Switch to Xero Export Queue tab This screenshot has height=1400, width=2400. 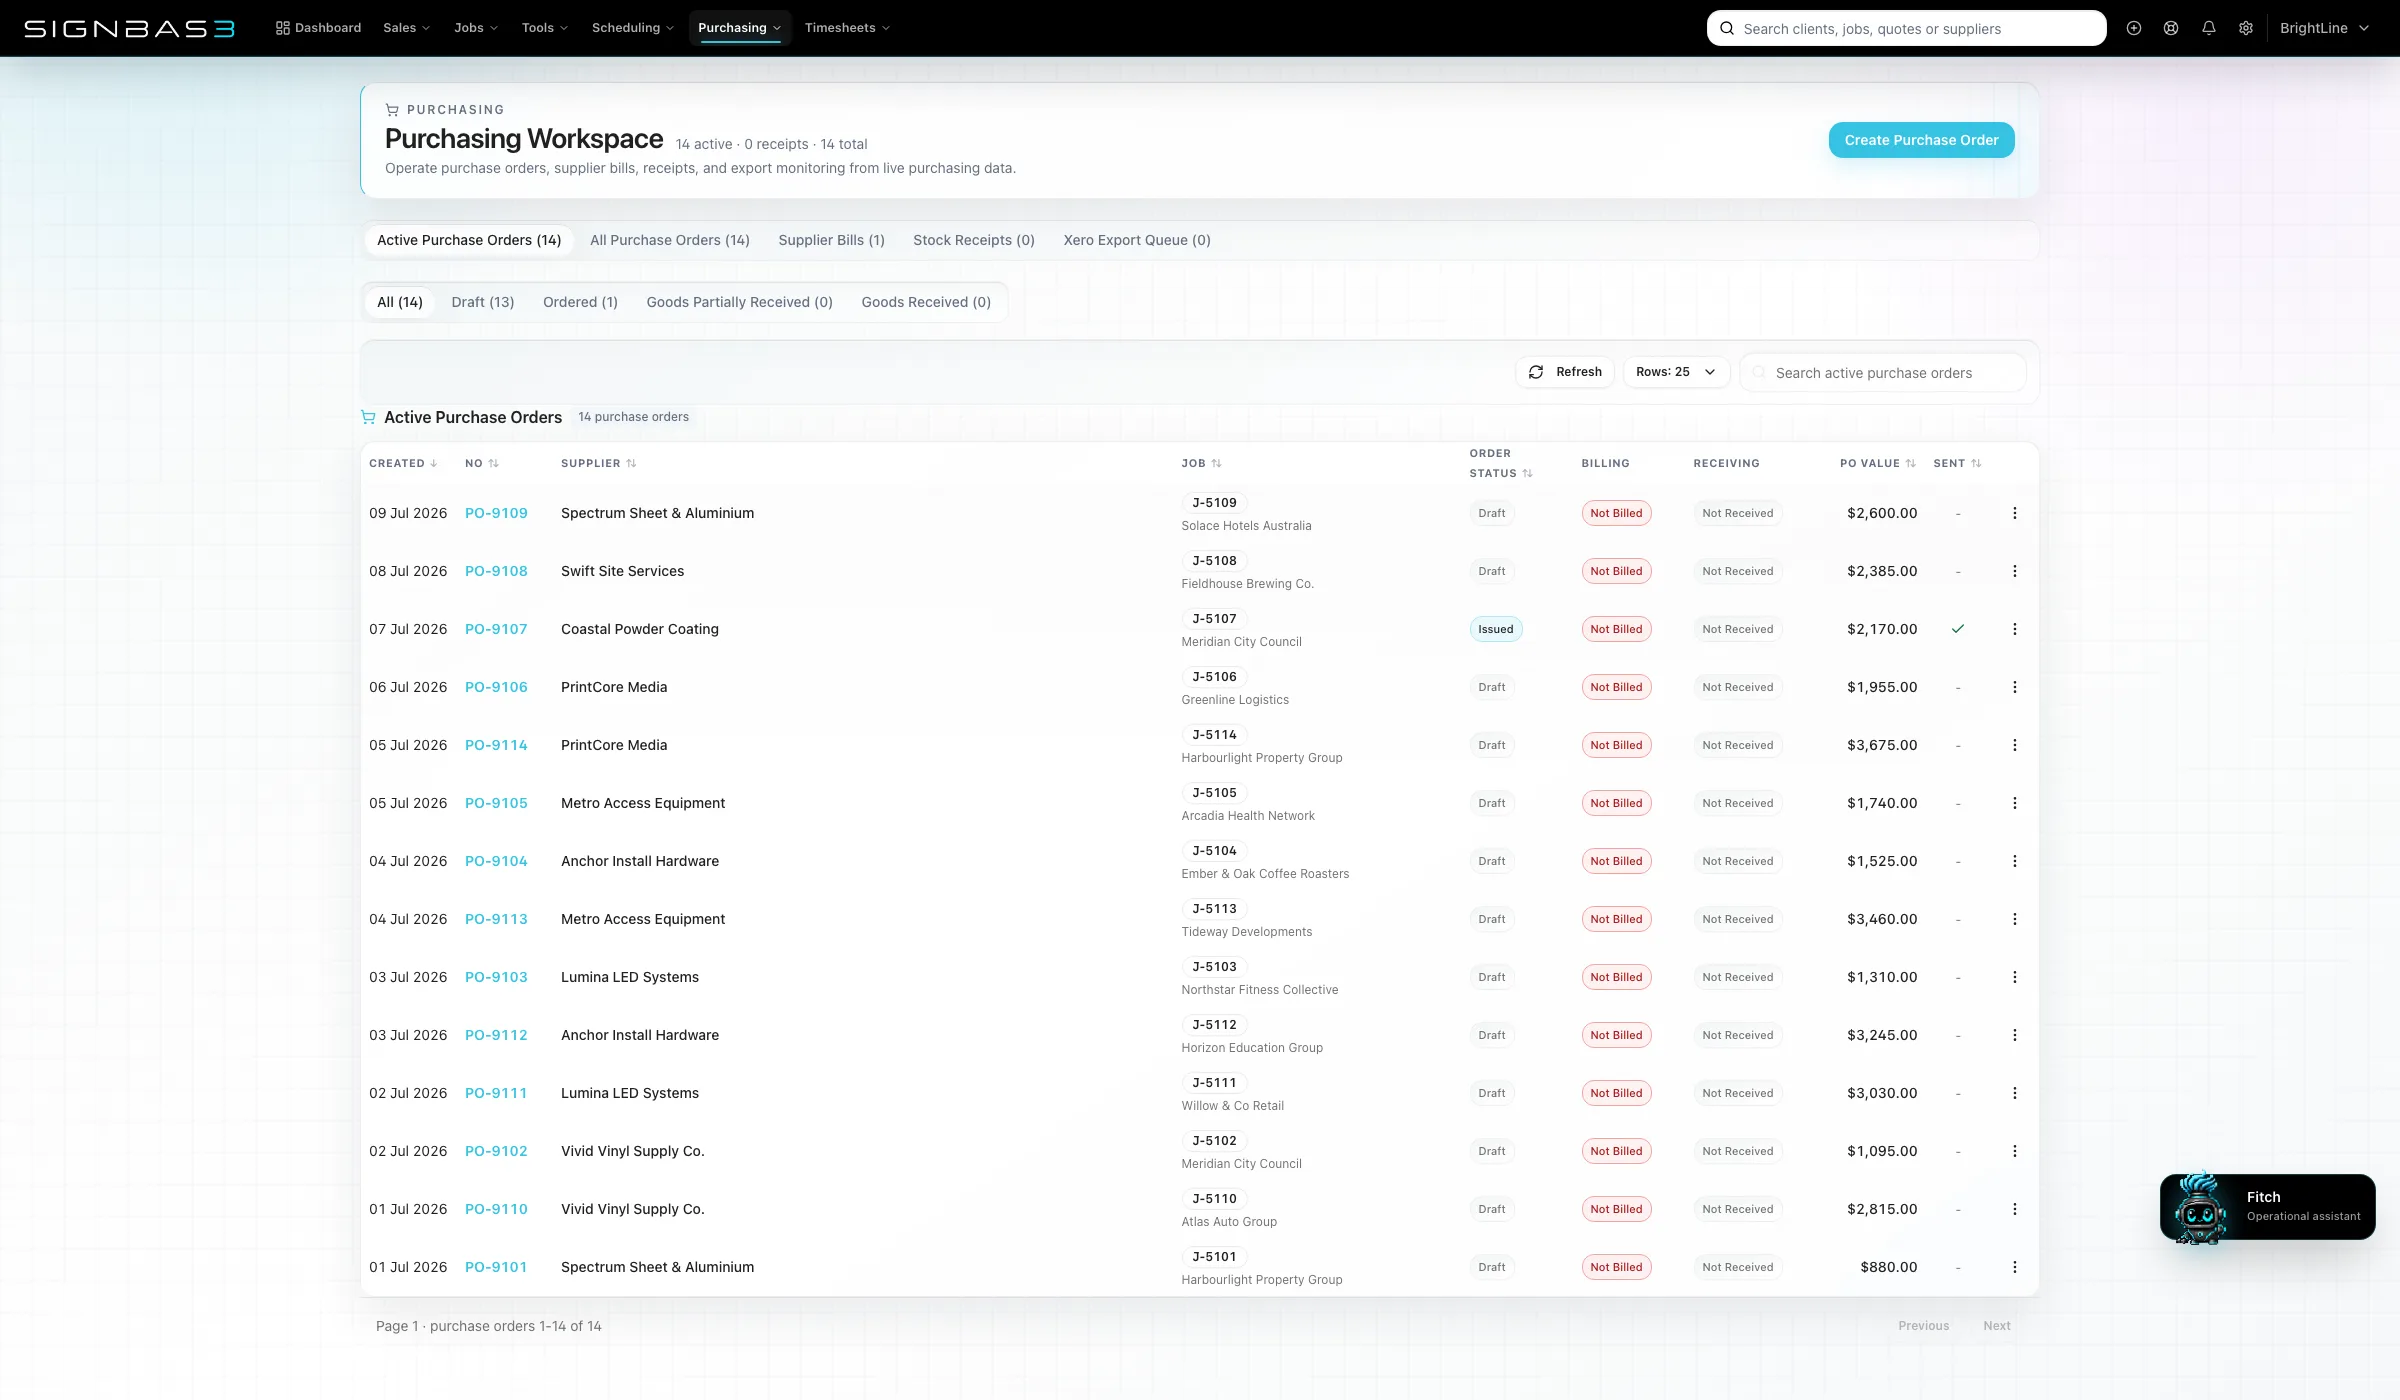1137,240
